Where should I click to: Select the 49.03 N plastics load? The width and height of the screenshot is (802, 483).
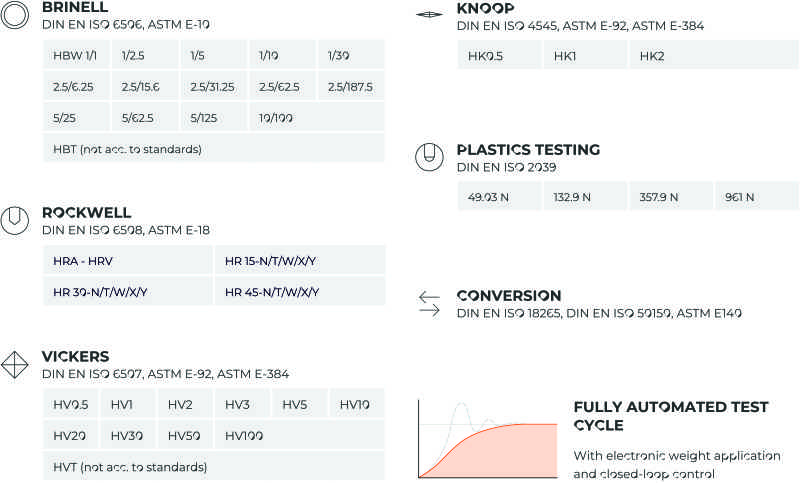coord(499,197)
